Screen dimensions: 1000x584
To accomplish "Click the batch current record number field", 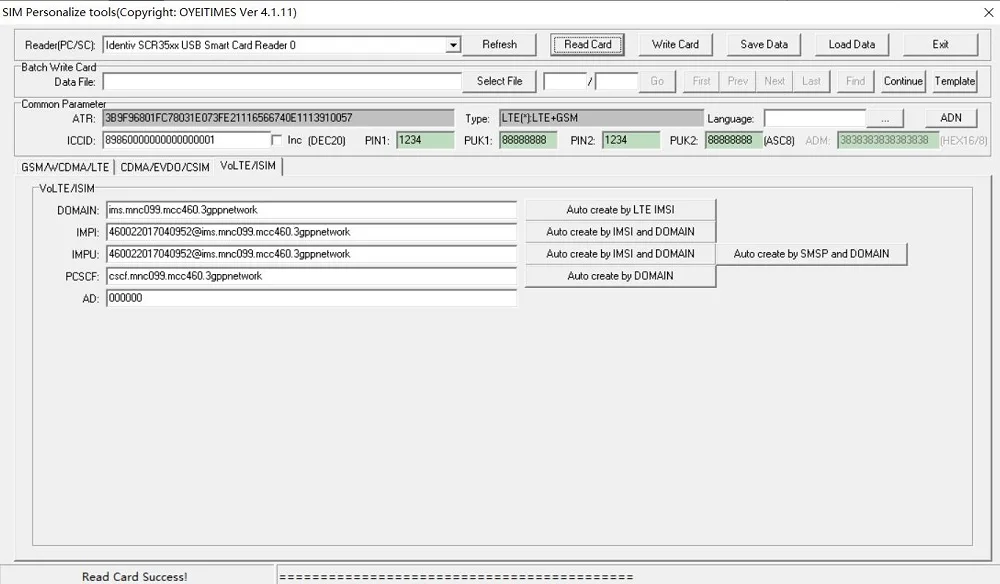I will 565,82.
